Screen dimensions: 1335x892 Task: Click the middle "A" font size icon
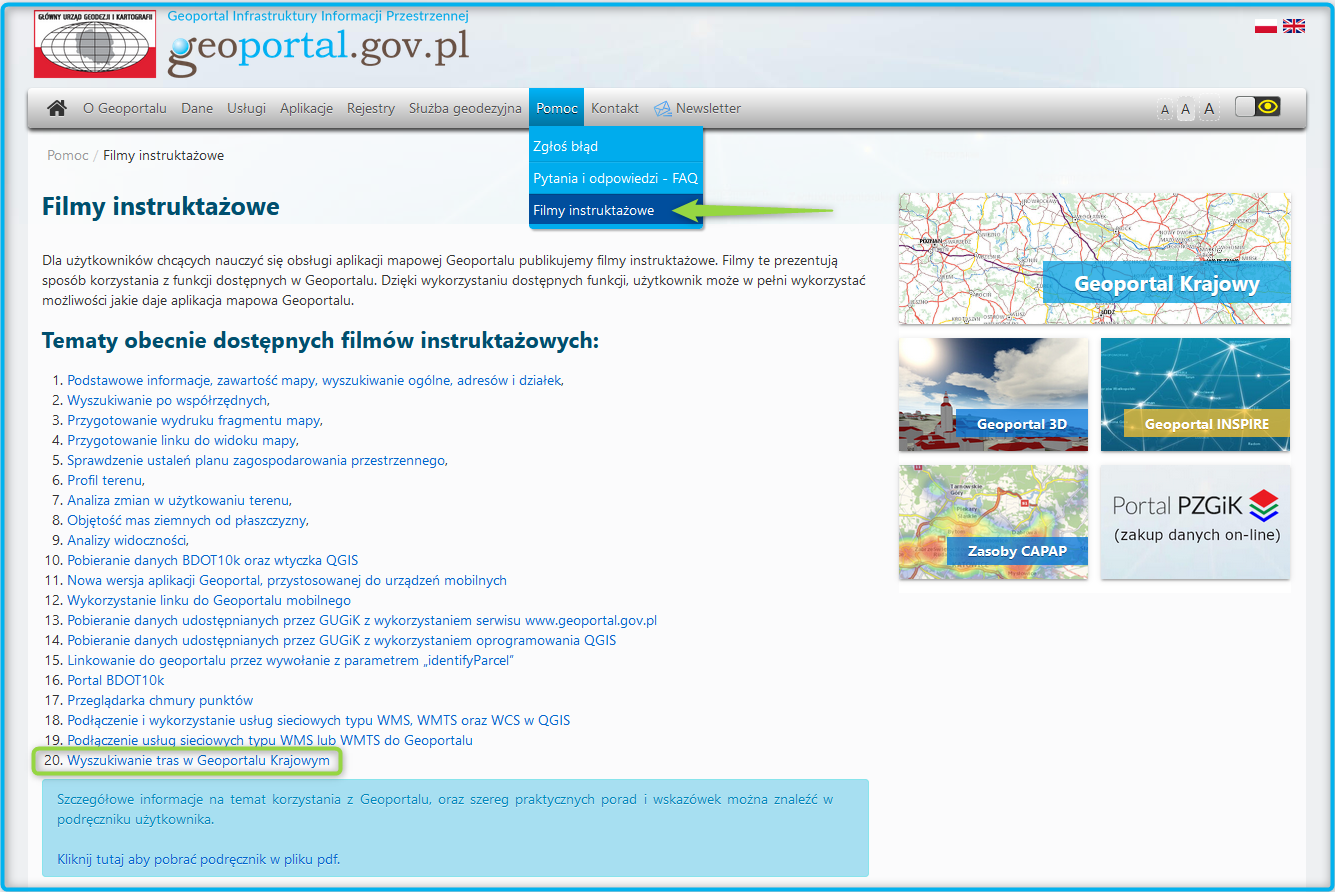click(1186, 109)
